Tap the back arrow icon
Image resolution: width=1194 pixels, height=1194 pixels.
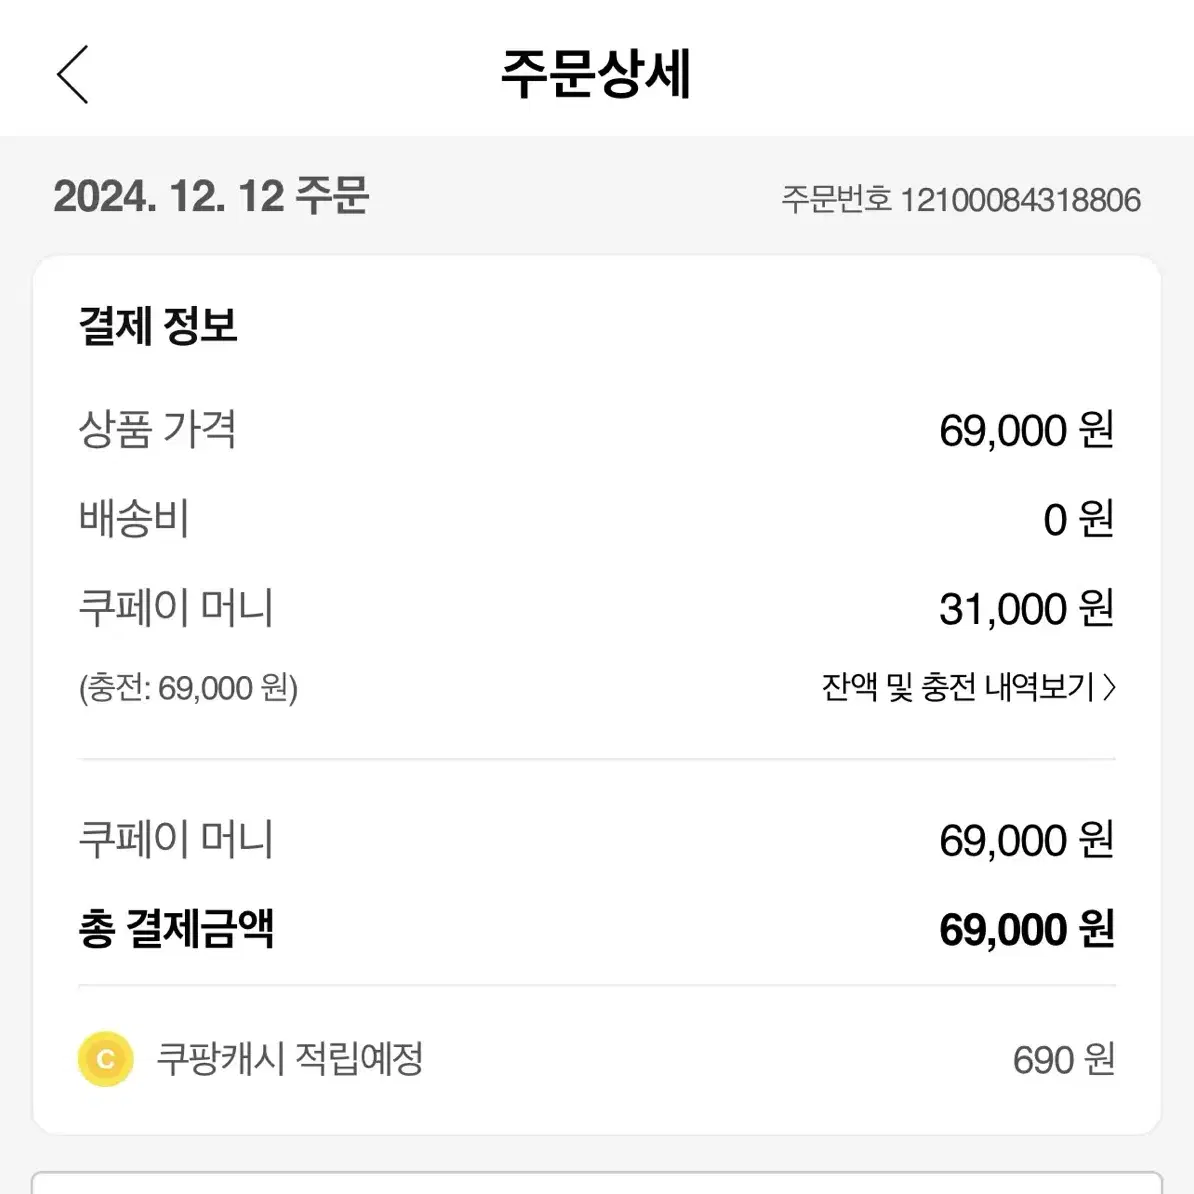click(73, 74)
